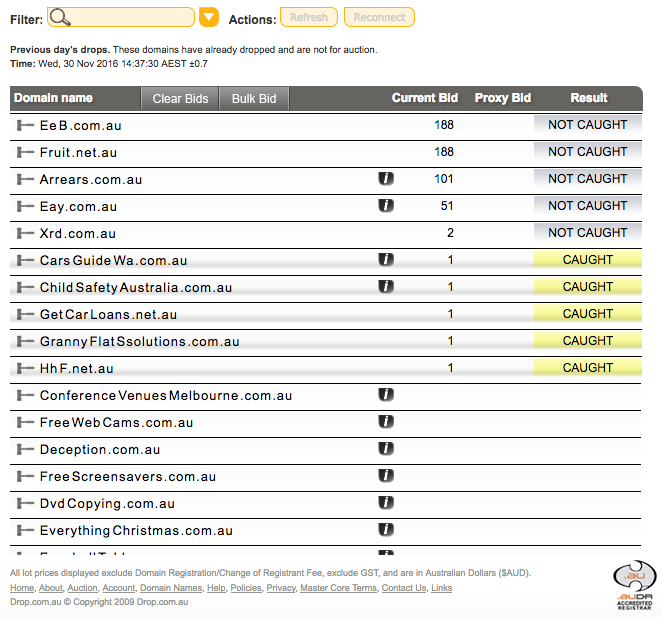Click hammer icon beside EeB.com.au
The width and height of the screenshot is (662, 617).
25,125
